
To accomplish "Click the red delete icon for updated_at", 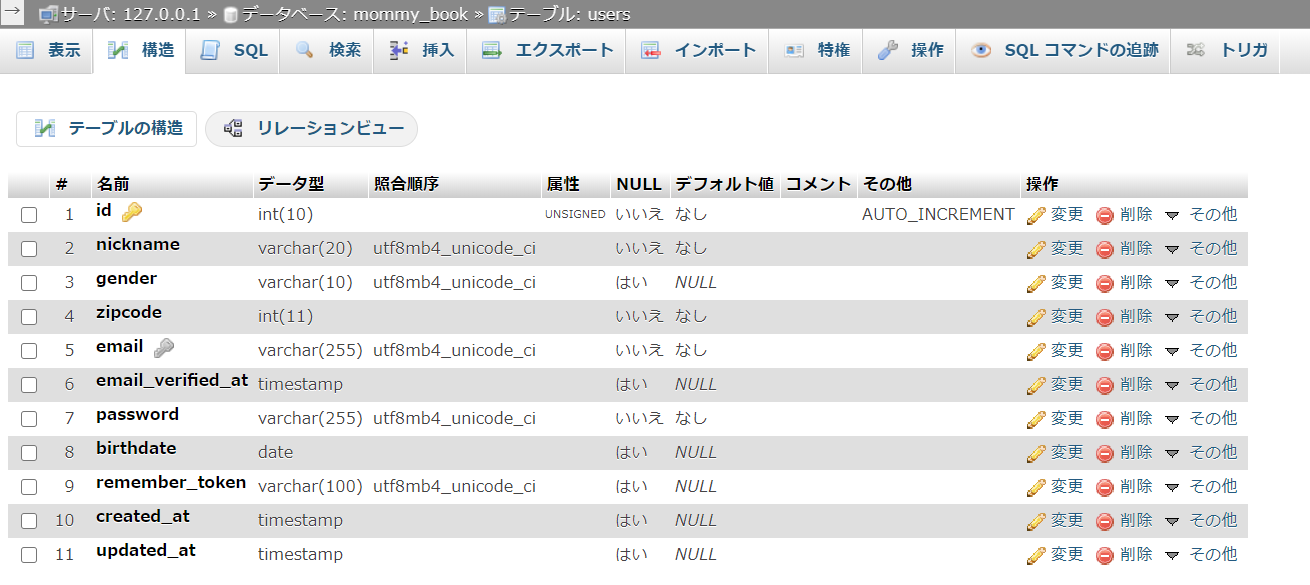I will click(1105, 555).
